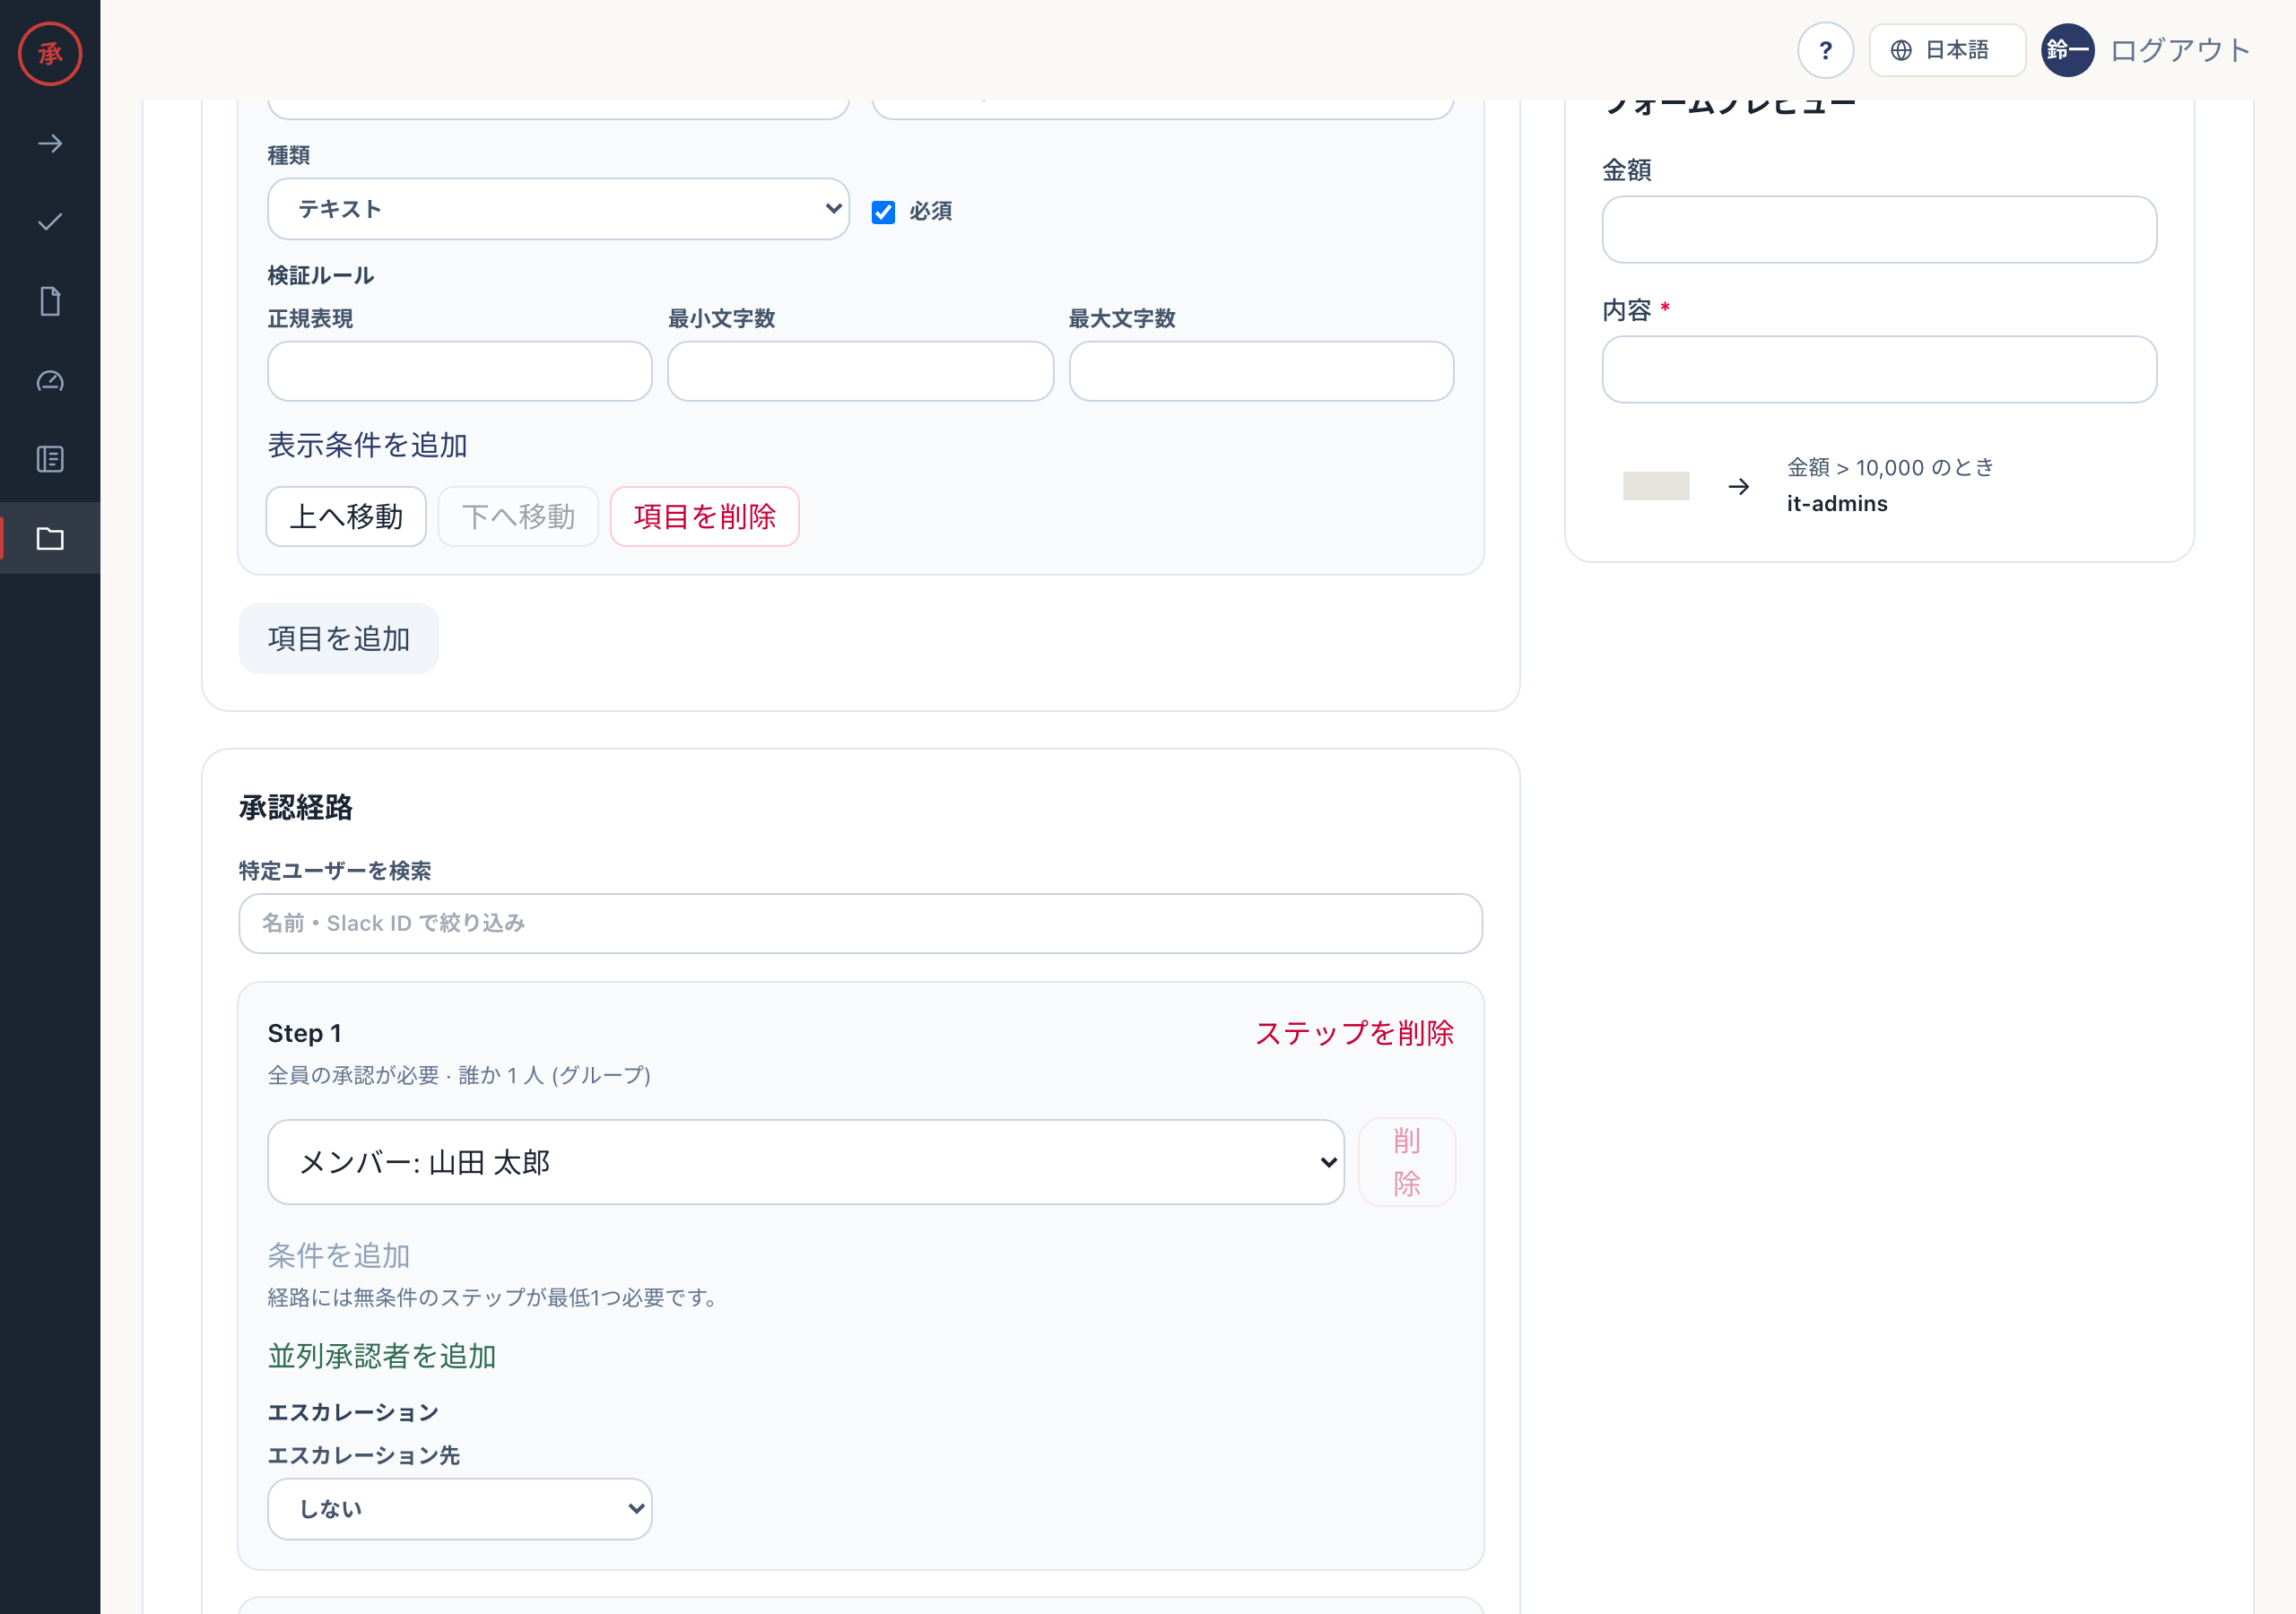
Task: Click the 下へ移動 button
Action: coord(518,516)
